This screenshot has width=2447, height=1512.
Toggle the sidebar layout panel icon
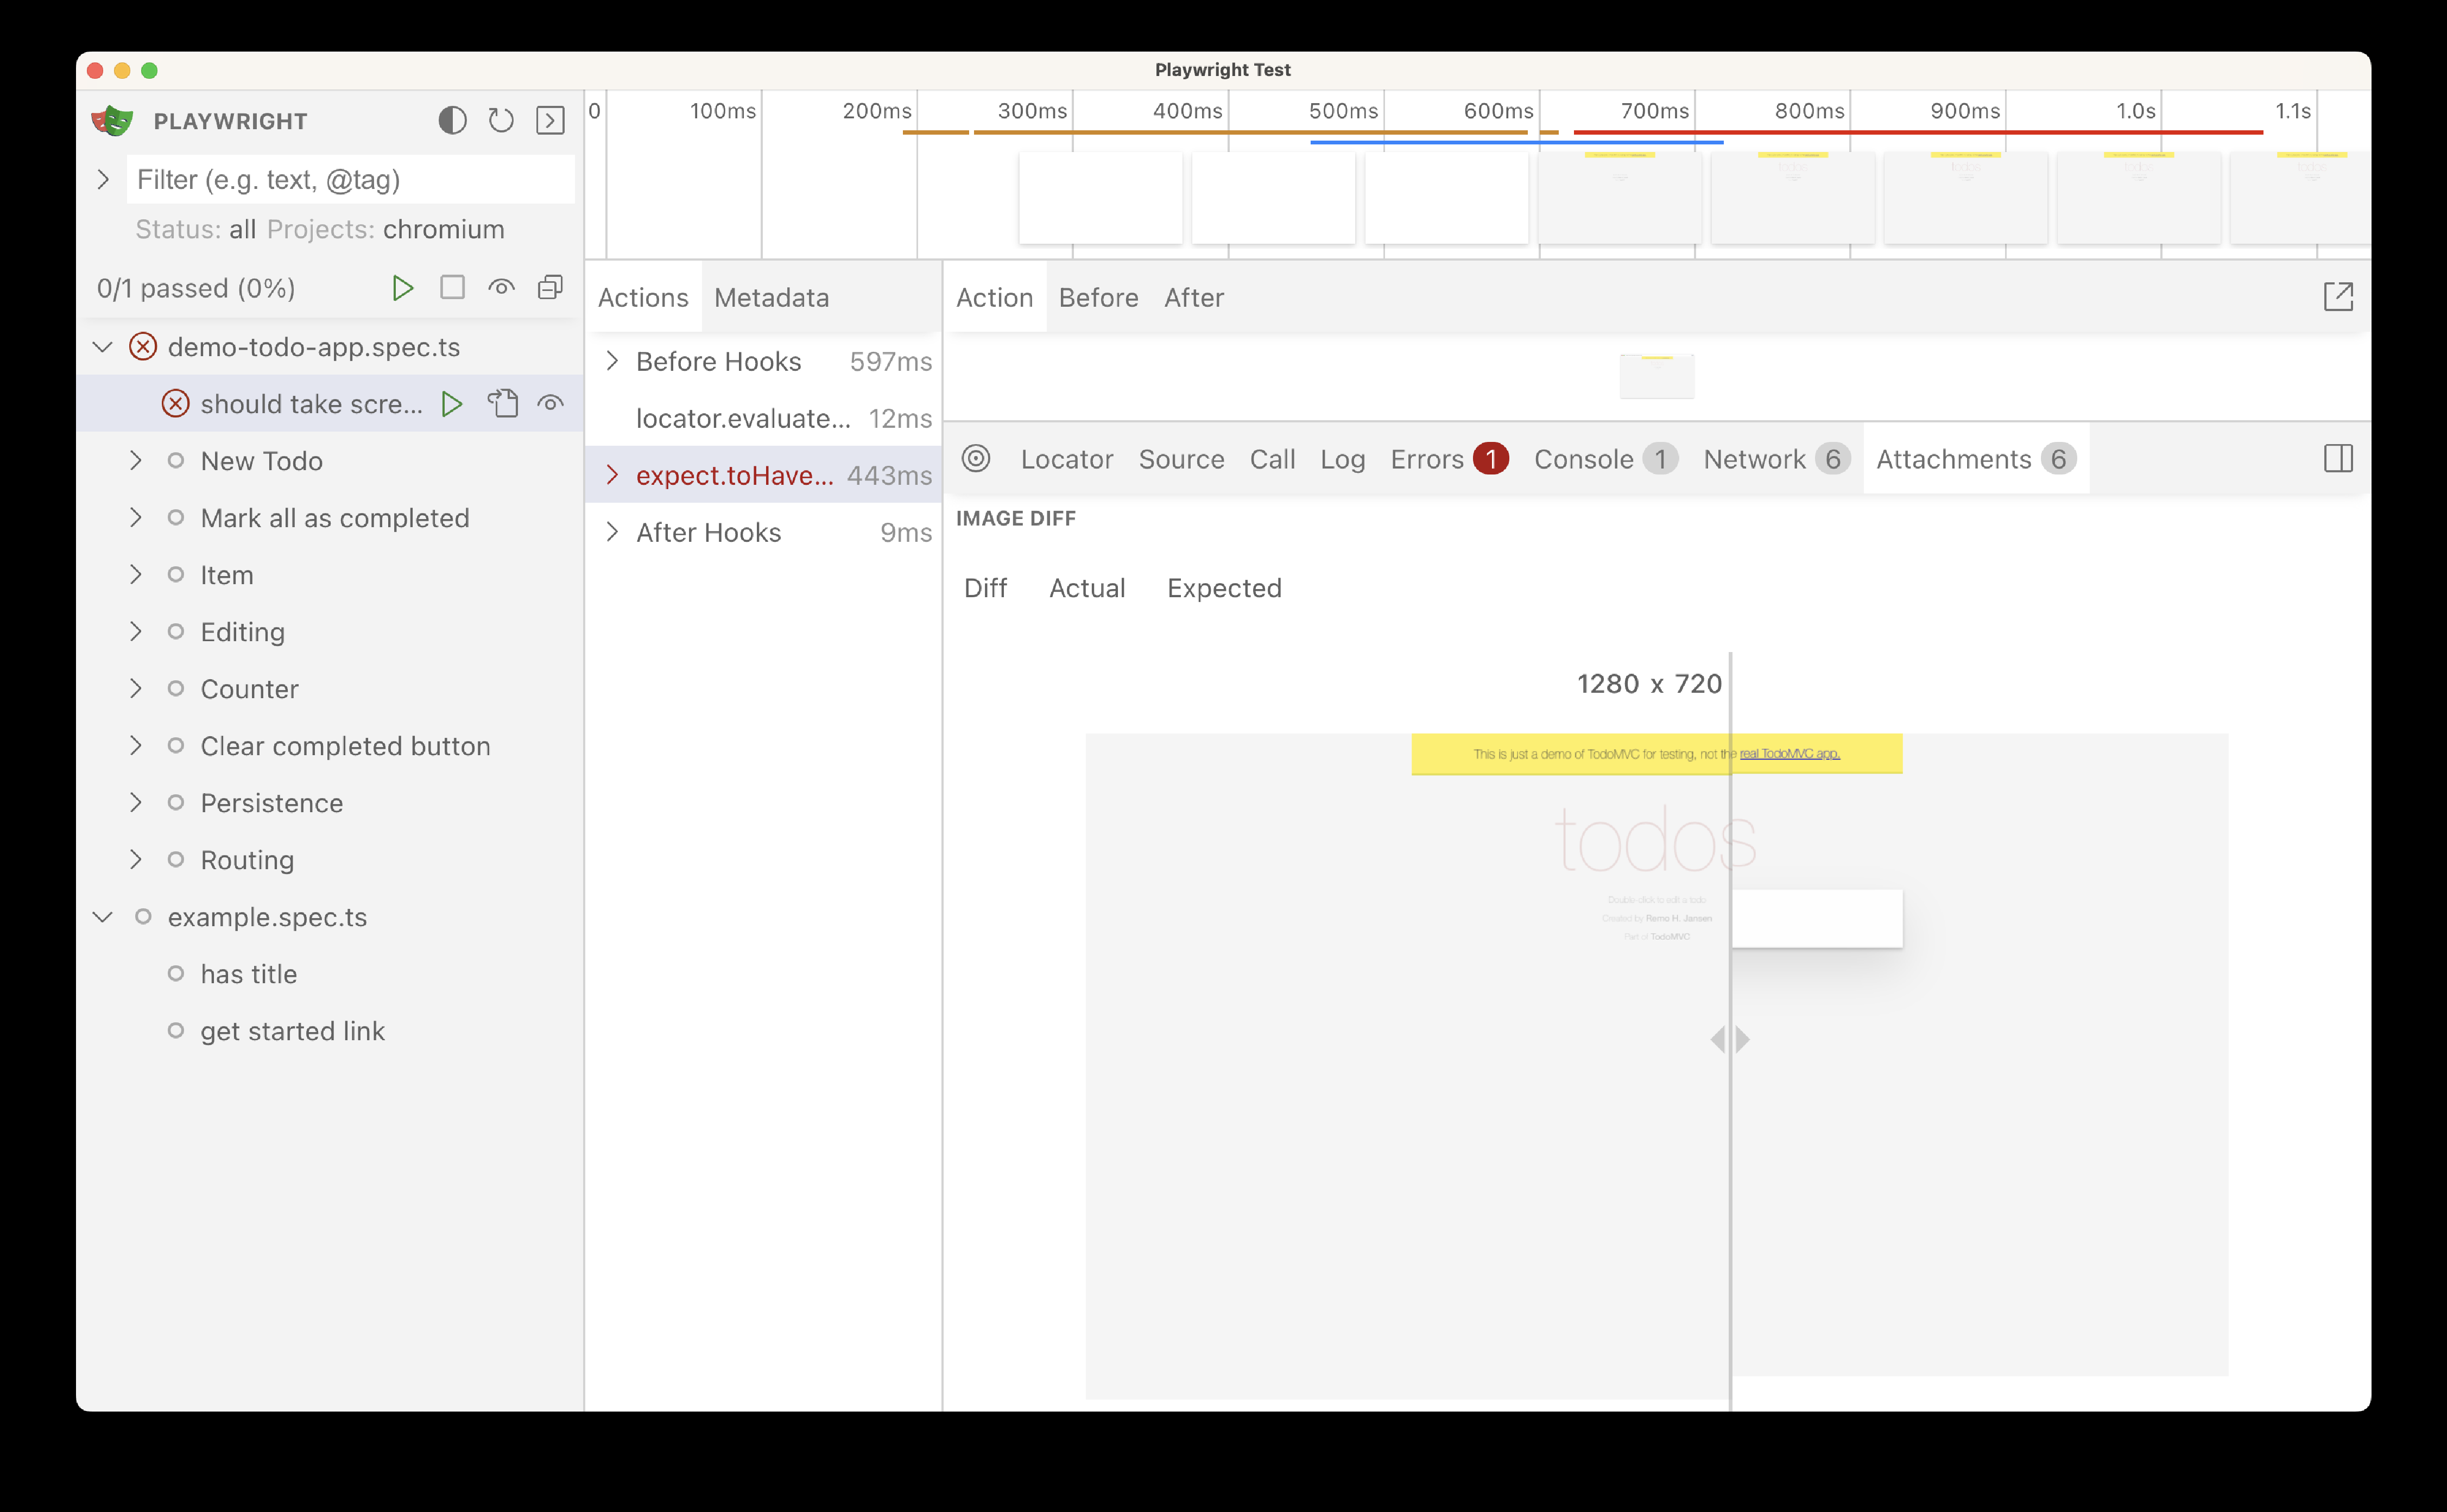coord(2338,459)
